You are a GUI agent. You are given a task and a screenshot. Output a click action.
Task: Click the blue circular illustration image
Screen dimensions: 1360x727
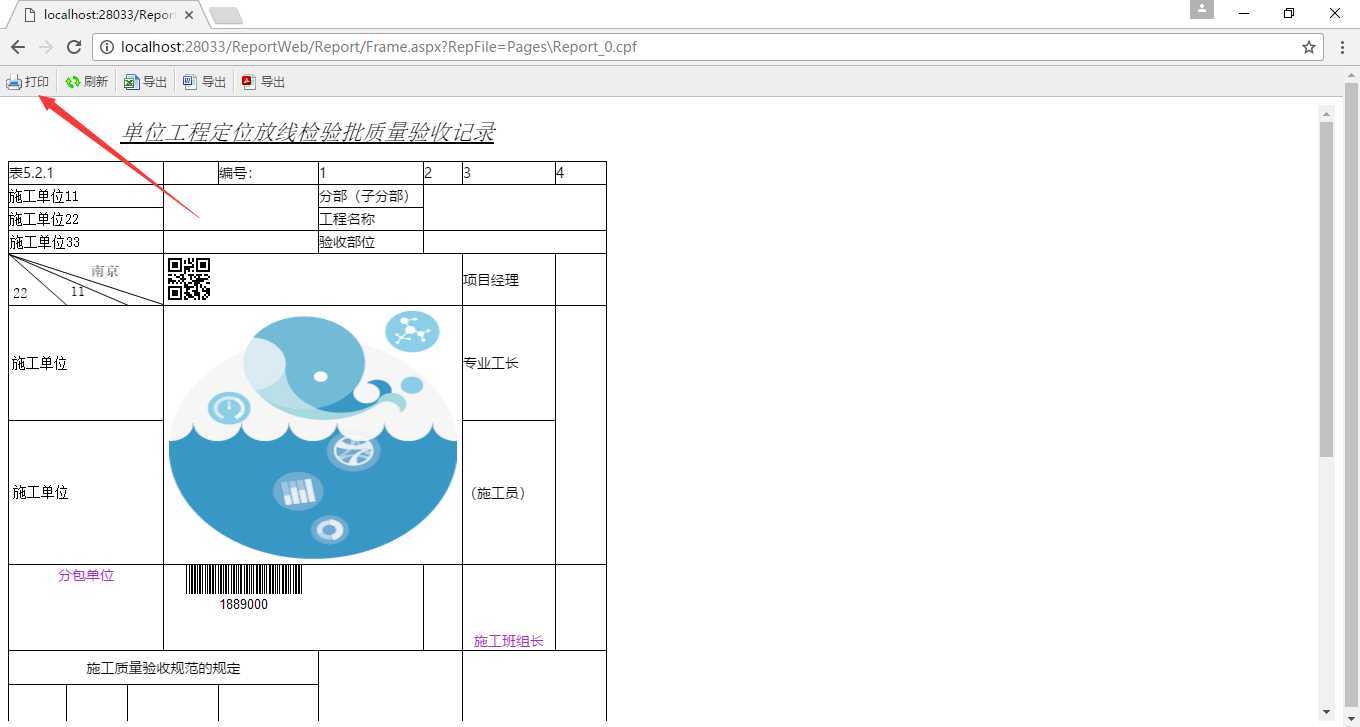tap(313, 434)
